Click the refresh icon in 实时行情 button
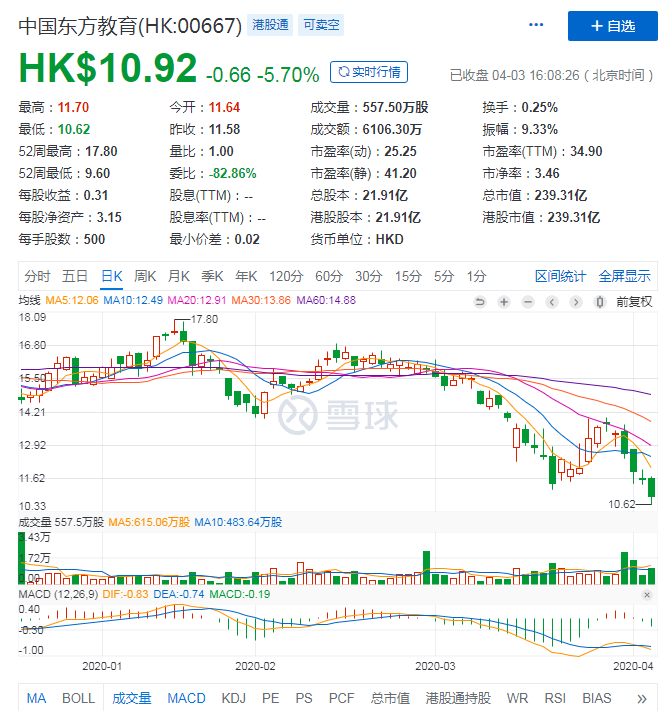The image size is (666, 711). click(344, 72)
